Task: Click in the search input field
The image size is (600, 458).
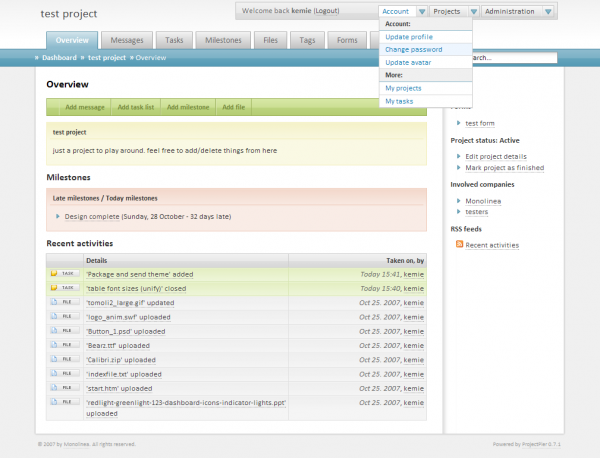Action: coord(514,57)
